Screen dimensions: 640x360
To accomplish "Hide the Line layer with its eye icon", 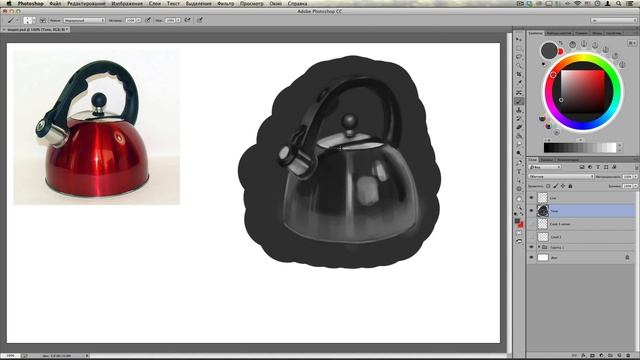I will pyautogui.click(x=531, y=198).
